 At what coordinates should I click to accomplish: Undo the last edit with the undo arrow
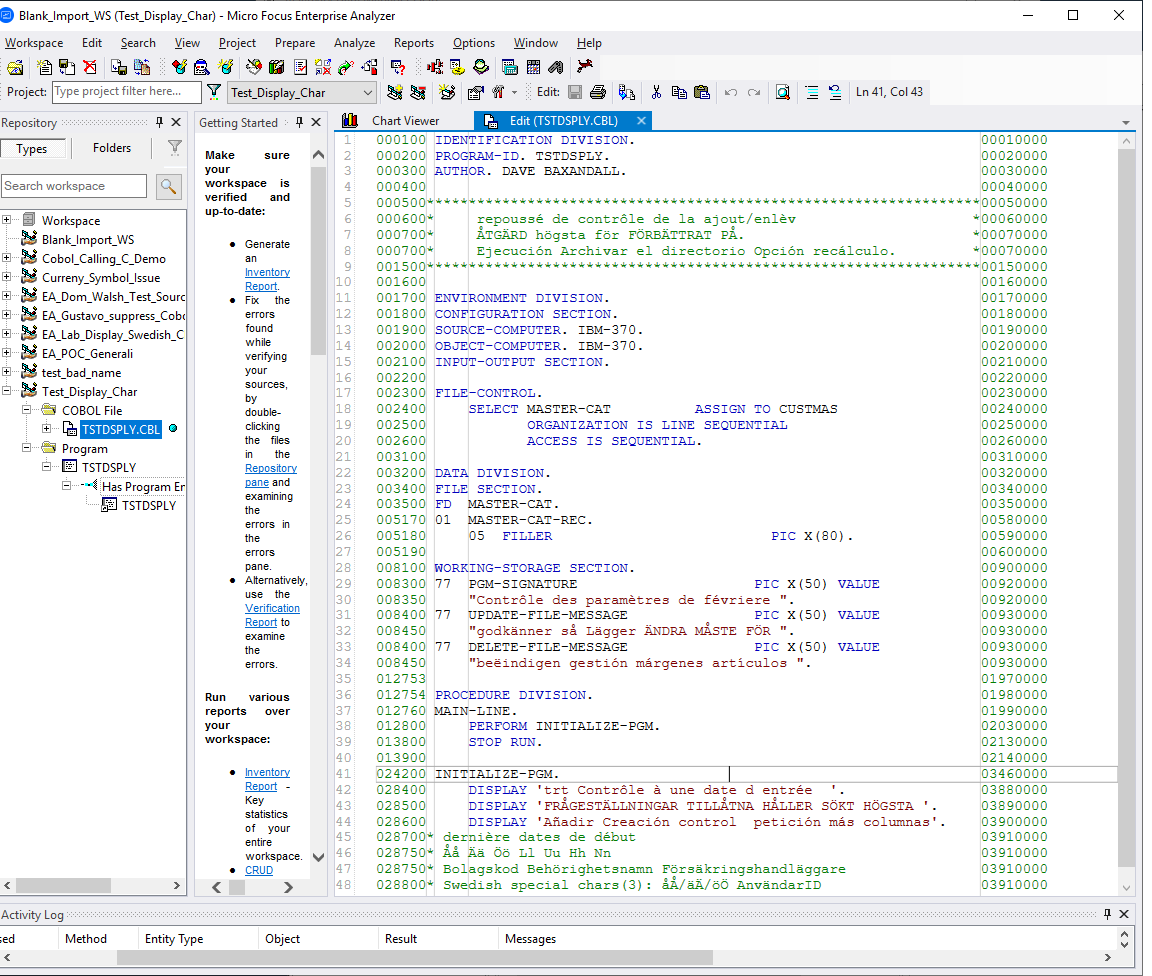point(729,91)
